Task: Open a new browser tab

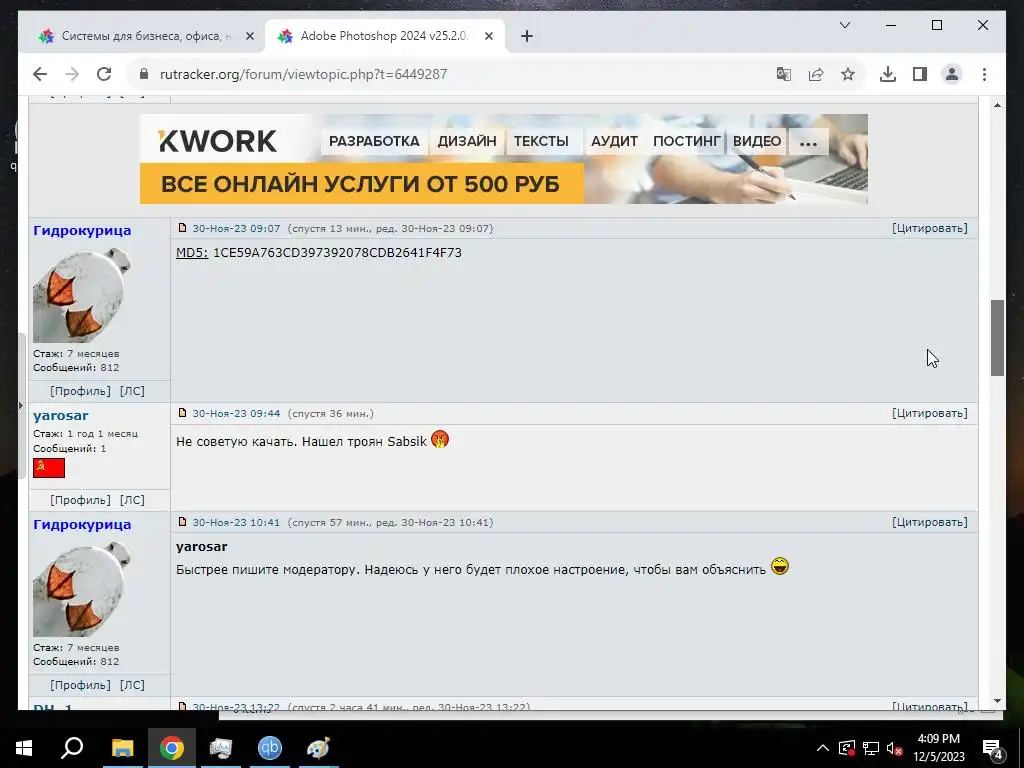Action: point(527,36)
